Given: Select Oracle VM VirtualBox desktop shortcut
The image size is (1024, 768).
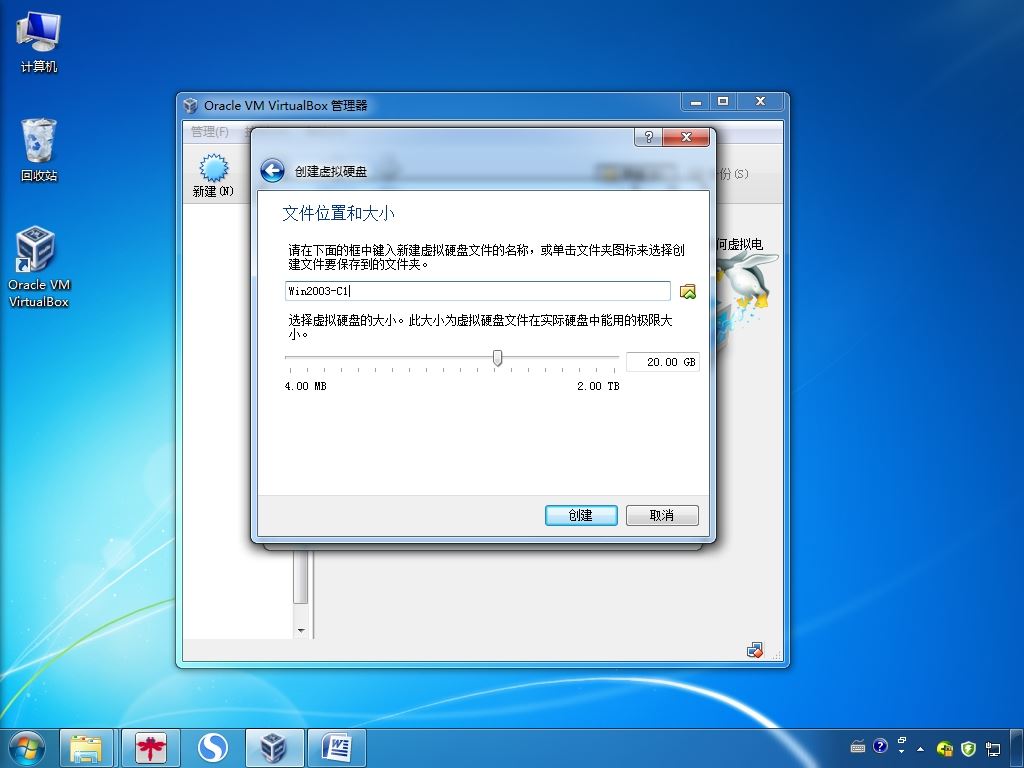Looking at the screenshot, I should 39,267.
